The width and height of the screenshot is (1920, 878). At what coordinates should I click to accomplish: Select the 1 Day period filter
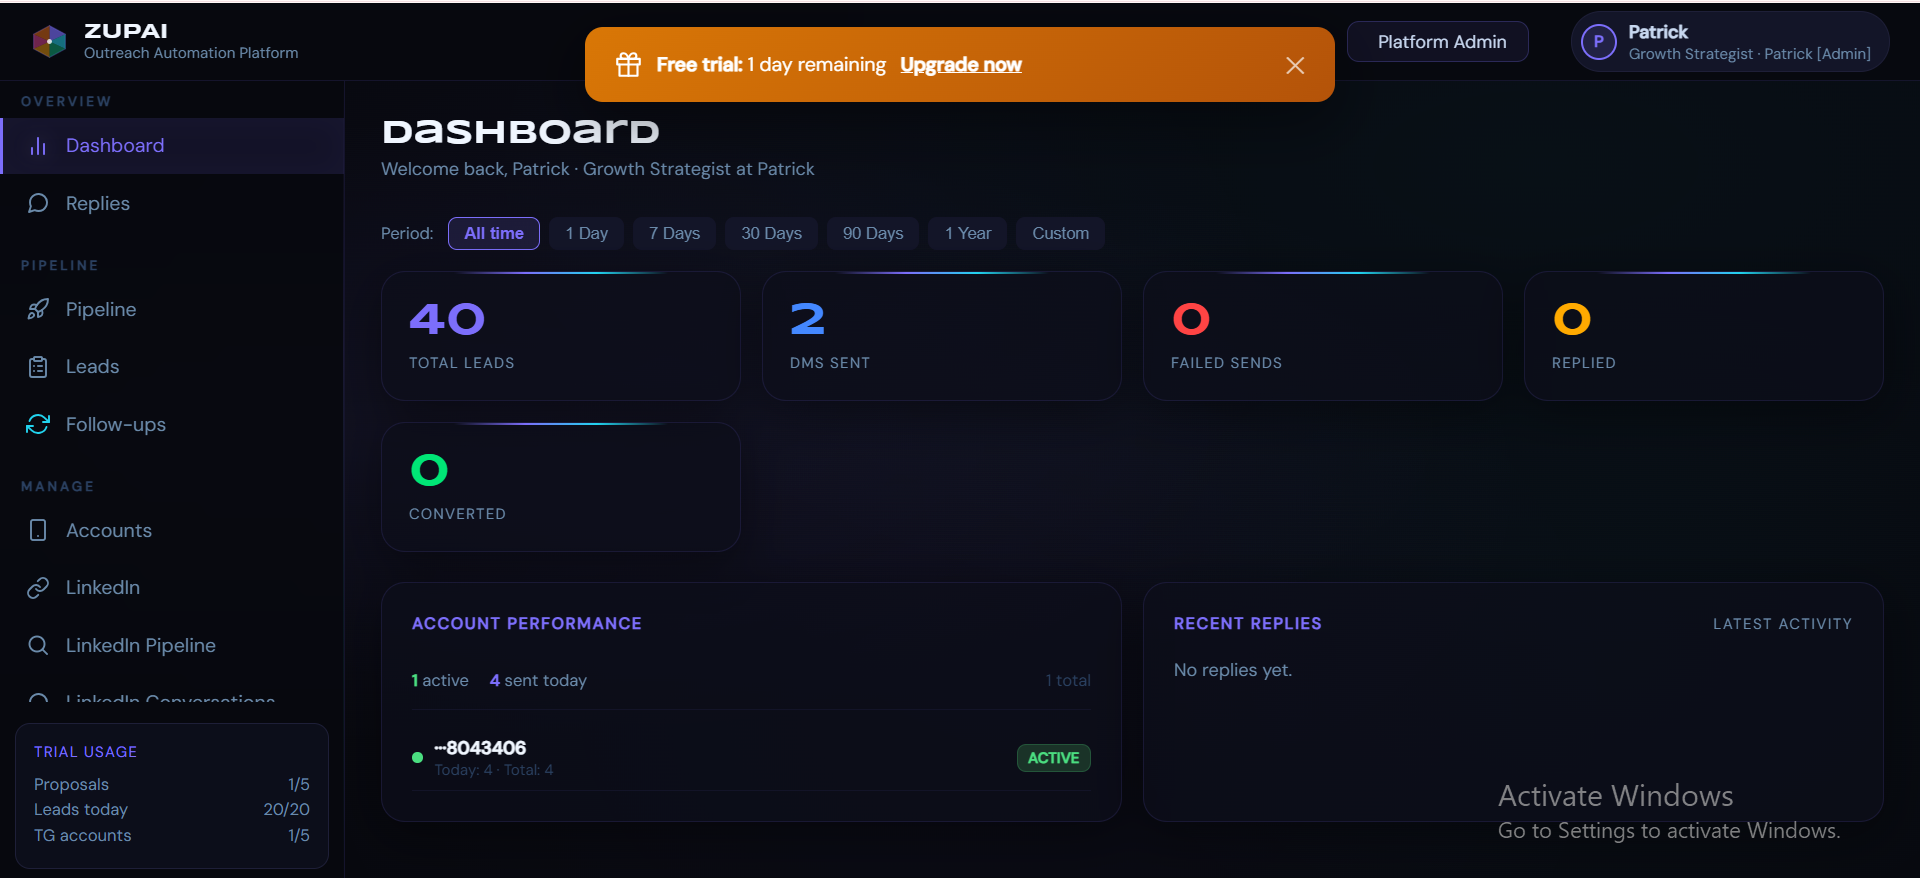pos(586,233)
